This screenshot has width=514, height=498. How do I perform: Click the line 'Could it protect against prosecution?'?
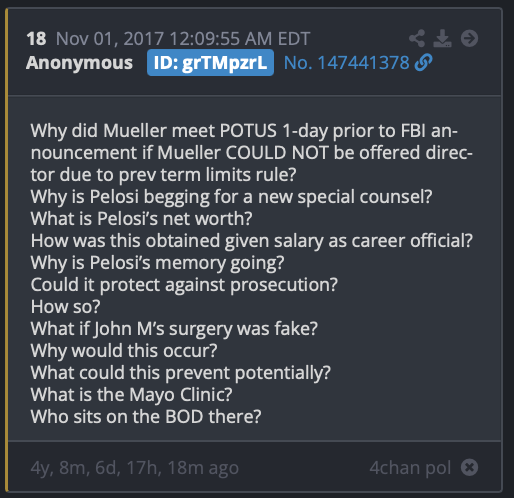184,285
